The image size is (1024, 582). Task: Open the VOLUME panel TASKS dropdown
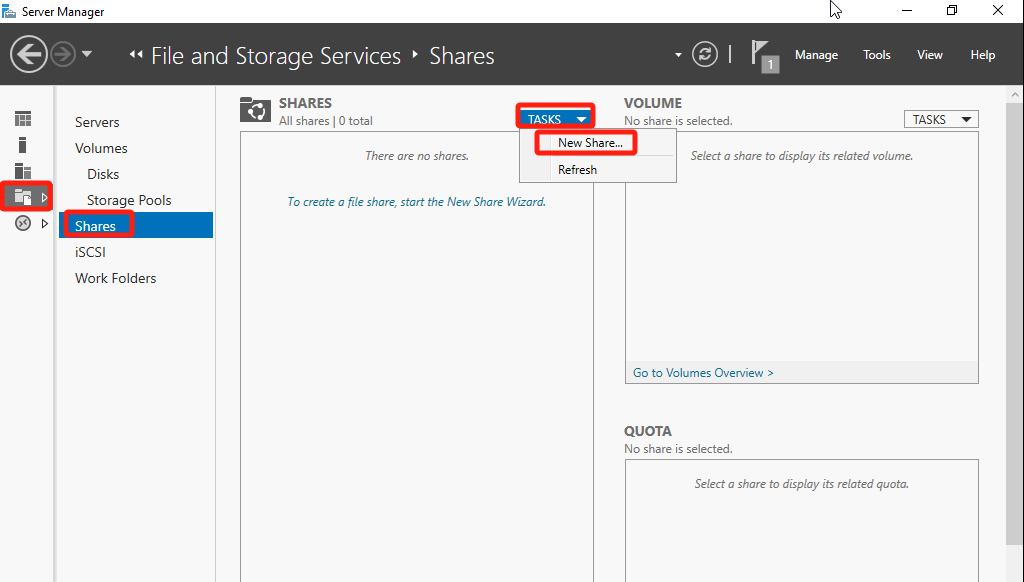(940, 119)
